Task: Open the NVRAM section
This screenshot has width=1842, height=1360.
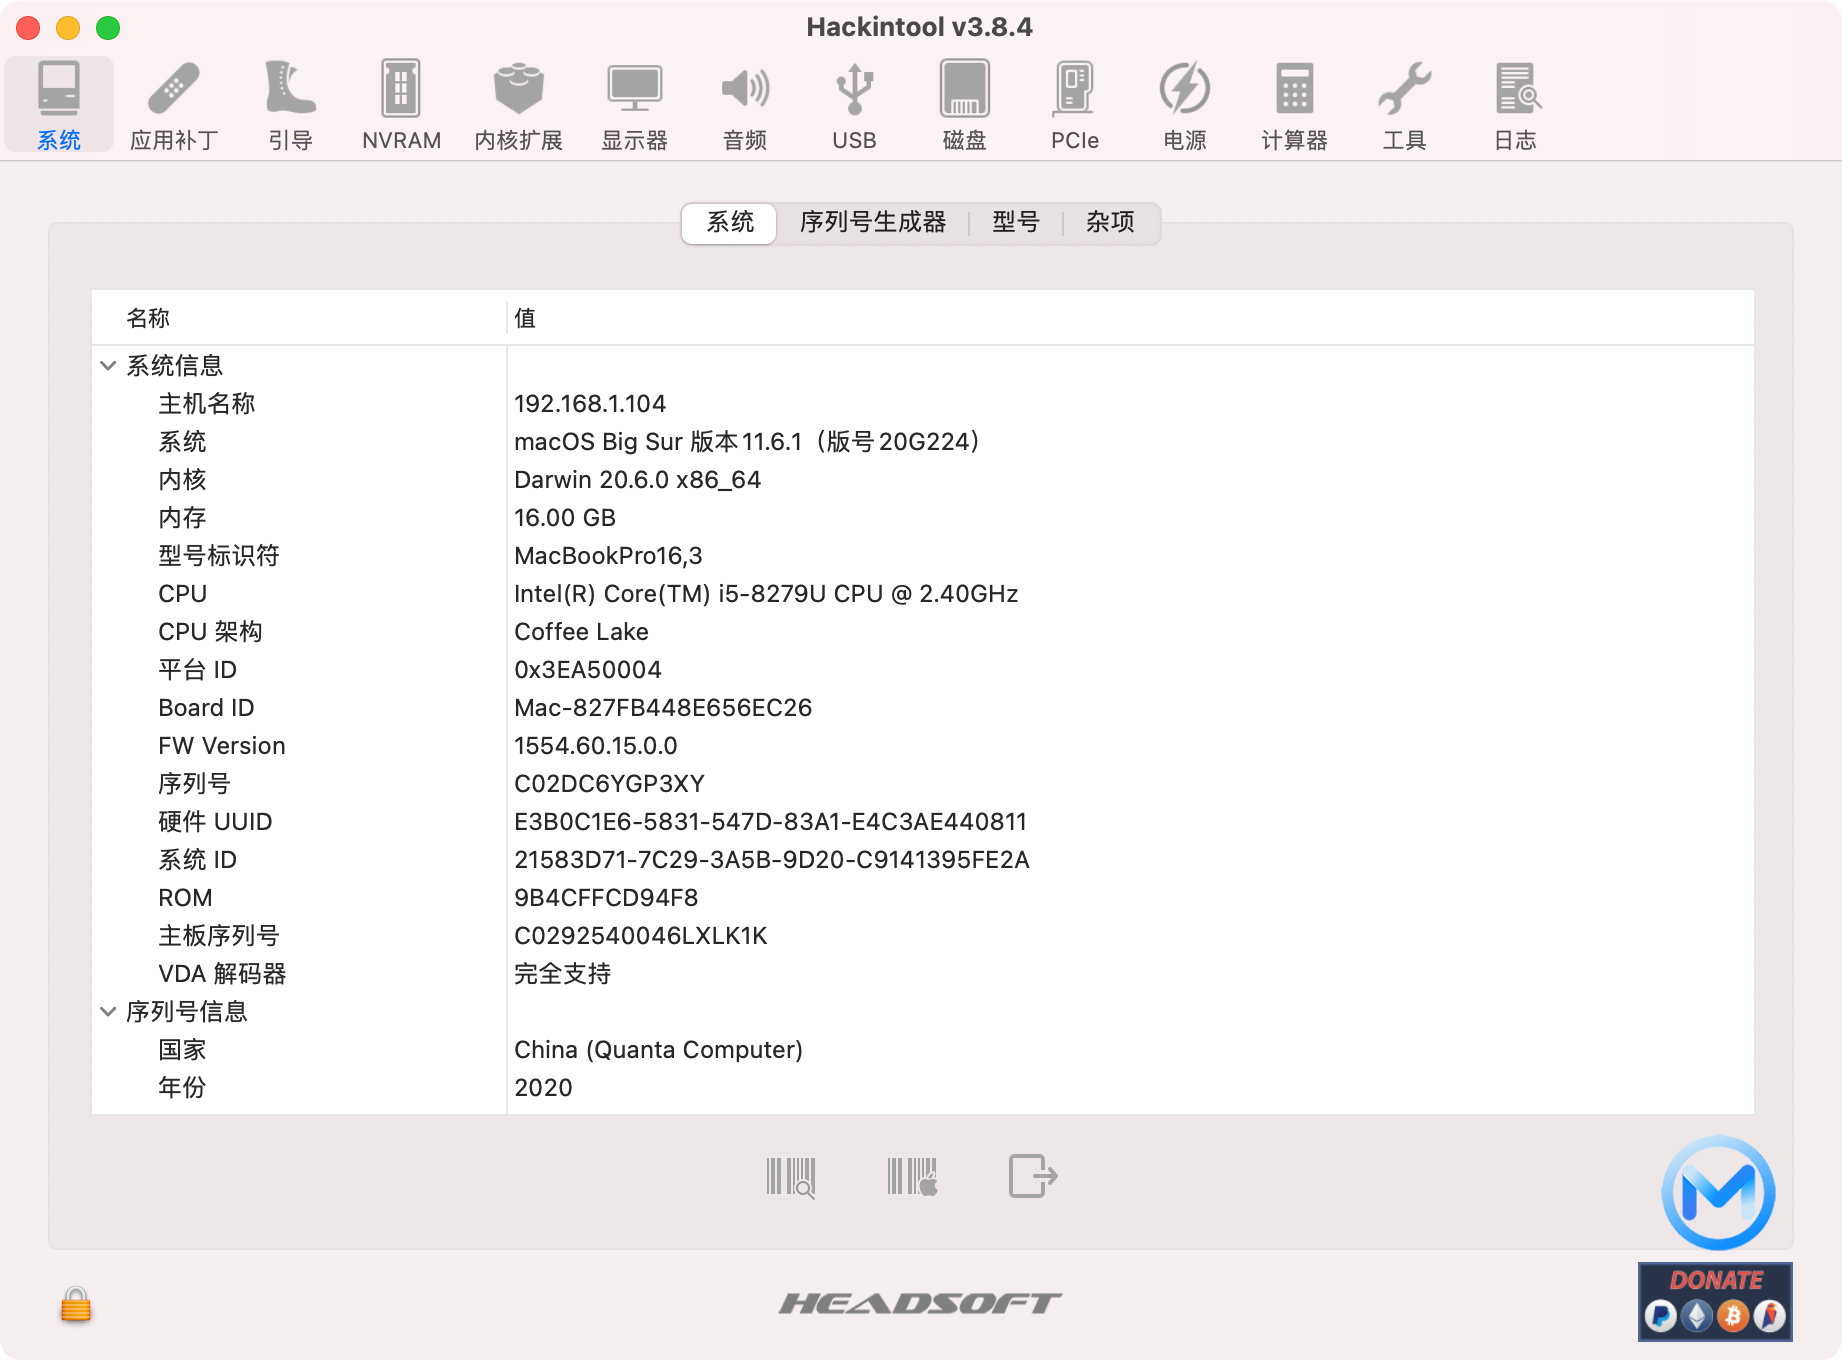Action: [401, 105]
